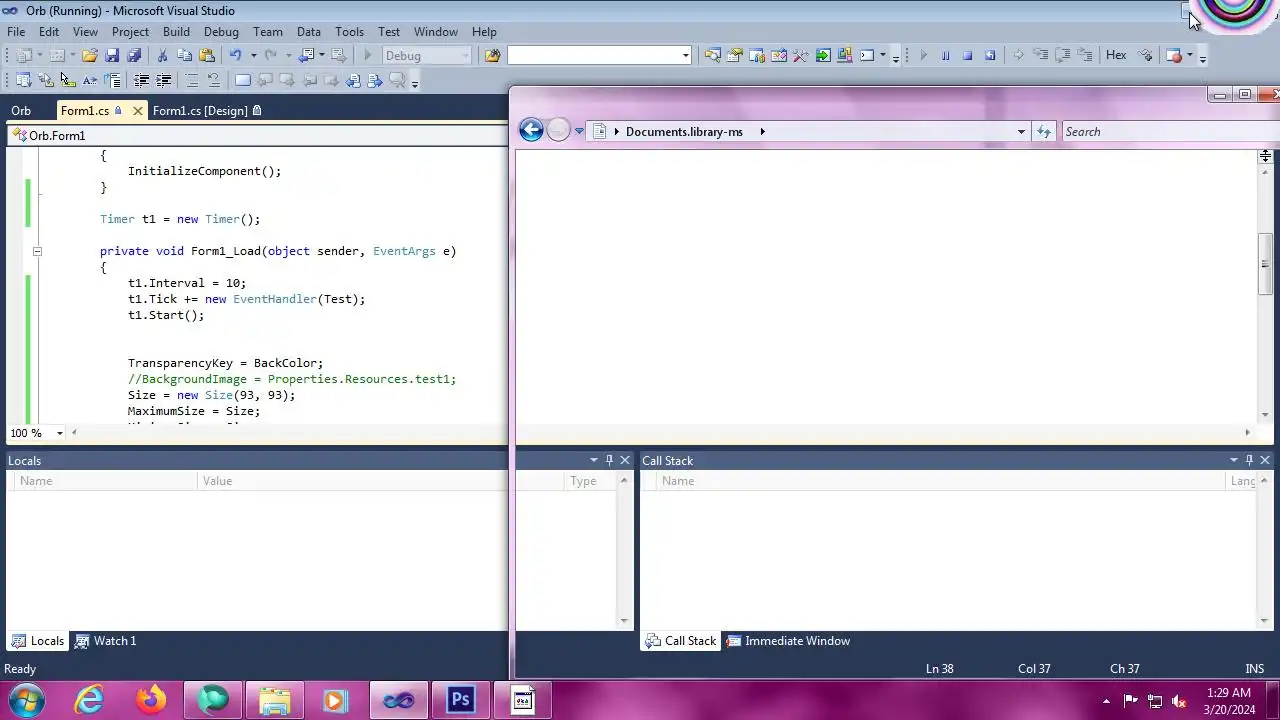Open the Toolbox wrench icon
This screenshot has width=1280, height=720.
coord(800,56)
